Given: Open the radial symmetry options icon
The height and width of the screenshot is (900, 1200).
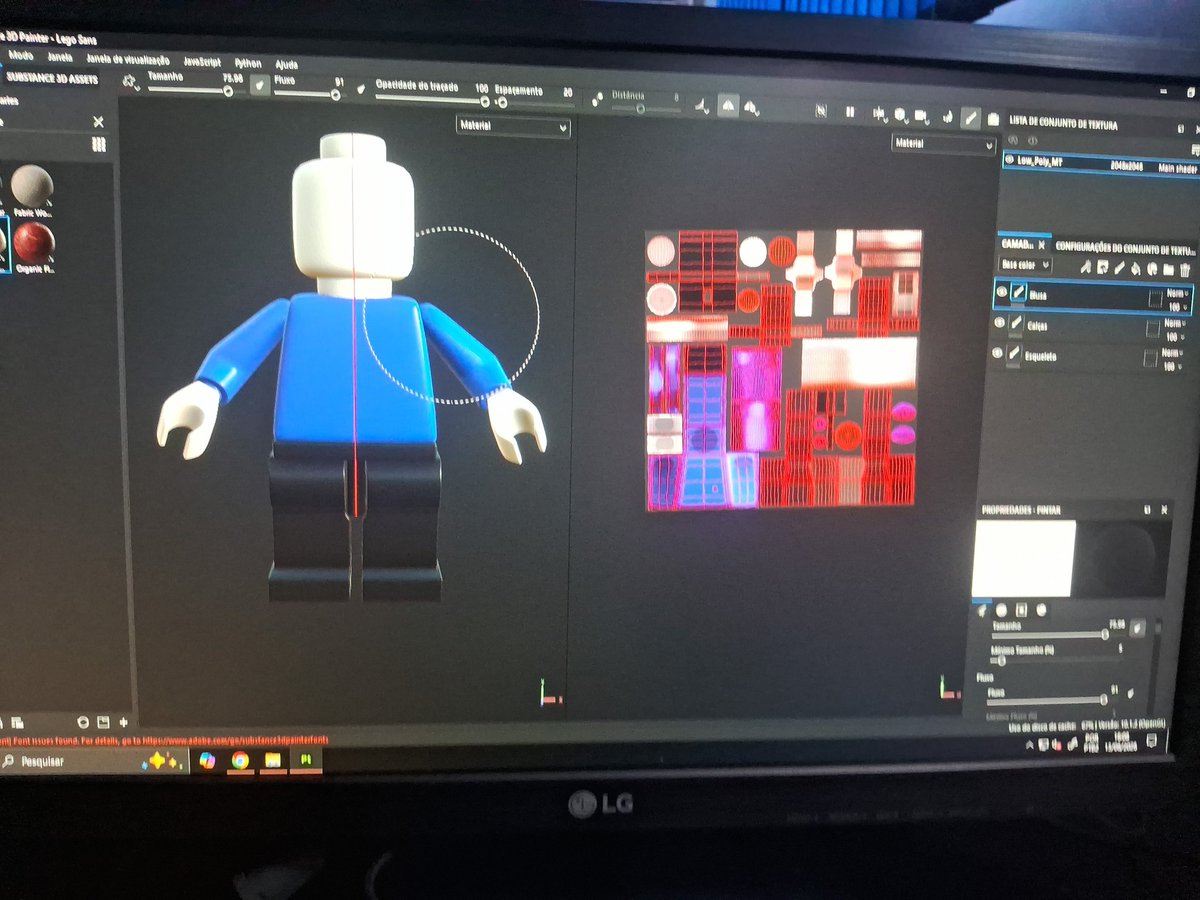Looking at the screenshot, I should coord(752,106).
